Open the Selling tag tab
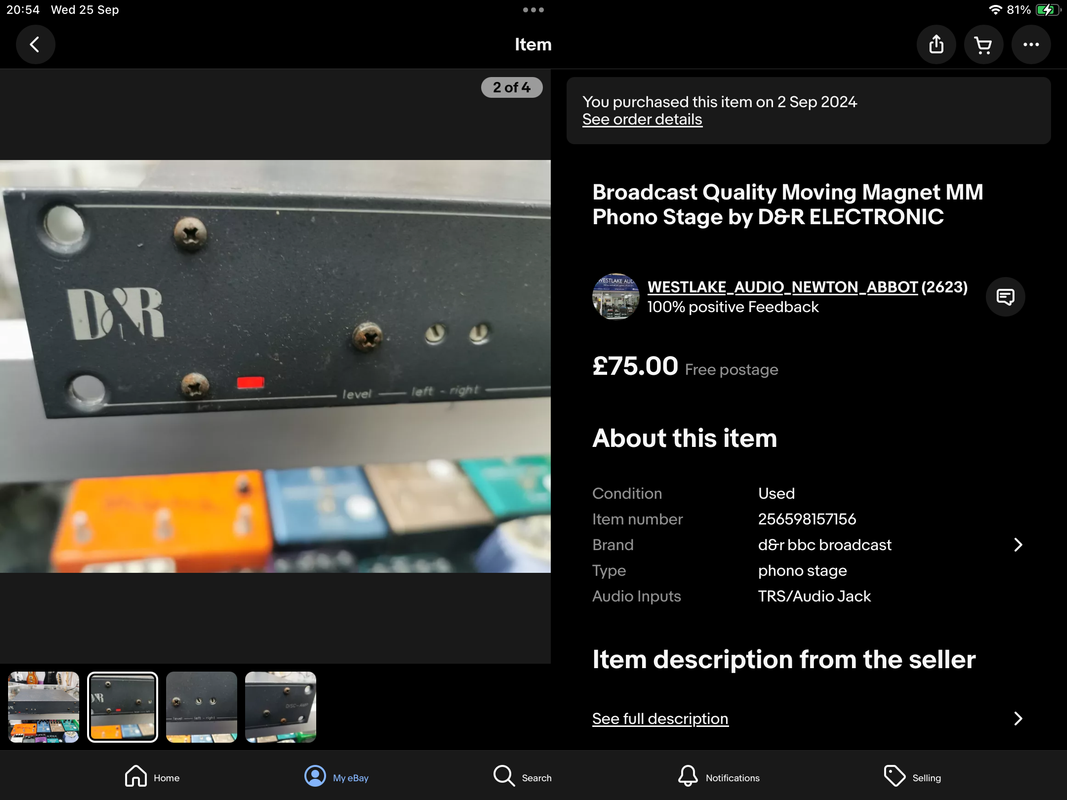This screenshot has width=1067, height=800. pos(912,777)
